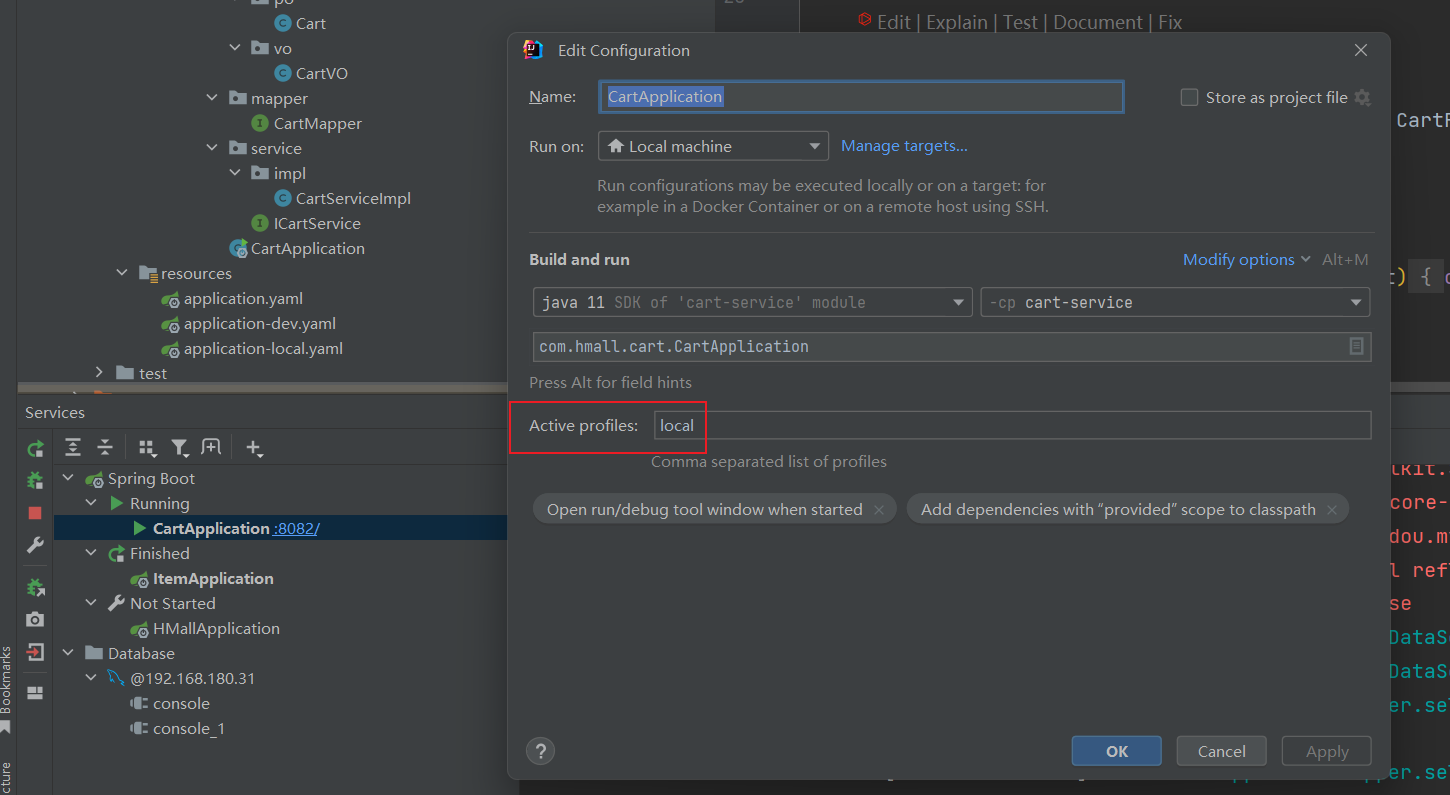
Task: Collapse the Spring Boot node in Services
Action: point(69,479)
